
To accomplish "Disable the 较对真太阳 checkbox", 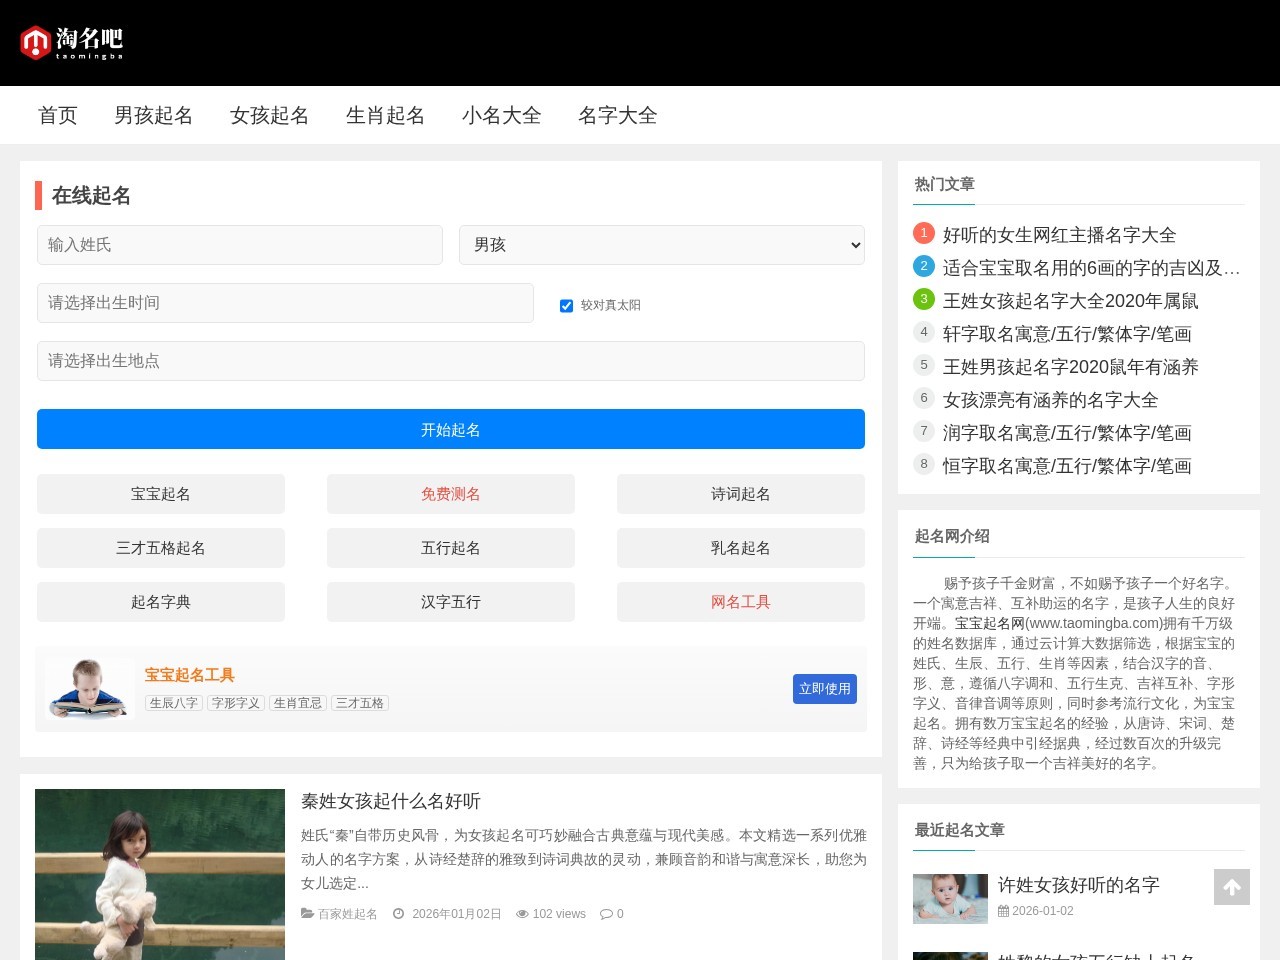I will tap(566, 305).
